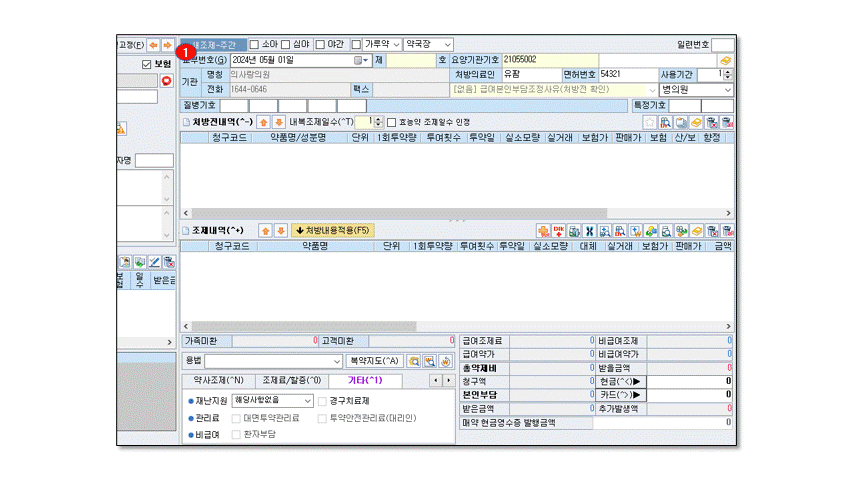Enable the 야간 checkbox

click(x=321, y=44)
